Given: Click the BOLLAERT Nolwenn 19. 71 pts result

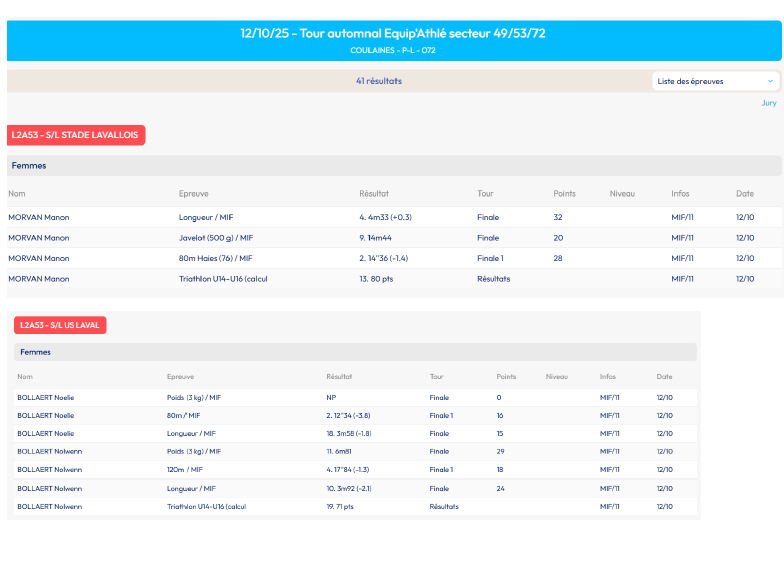Looking at the screenshot, I should point(340,506).
